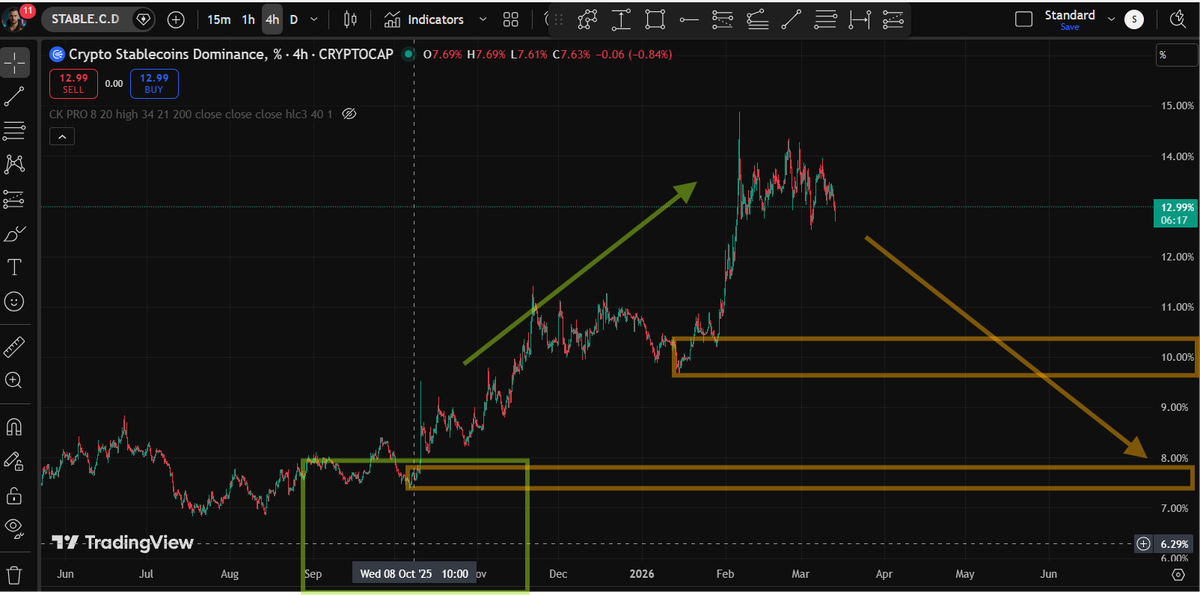Viewport: 1200px width, 595px height.
Task: Expand the timeframe interval dropdown
Action: 315,19
